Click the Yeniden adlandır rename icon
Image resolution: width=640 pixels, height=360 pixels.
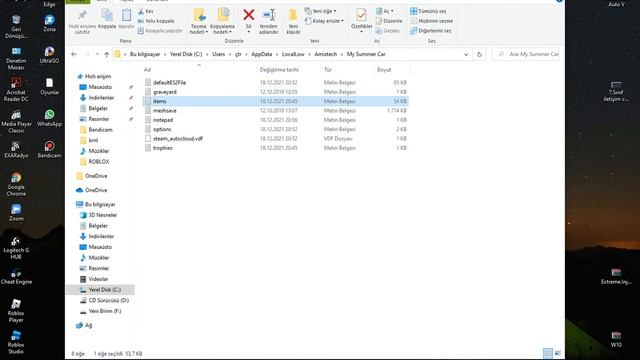pos(269,15)
